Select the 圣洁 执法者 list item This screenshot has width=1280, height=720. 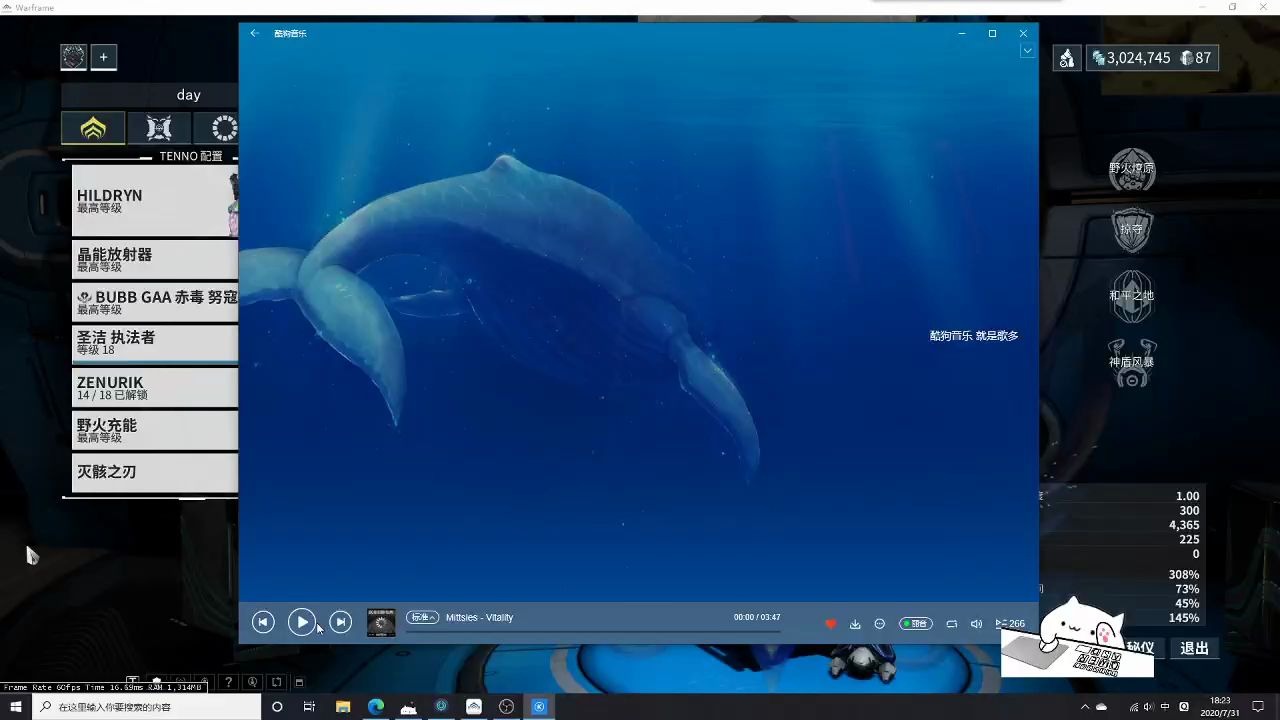[x=150, y=343]
